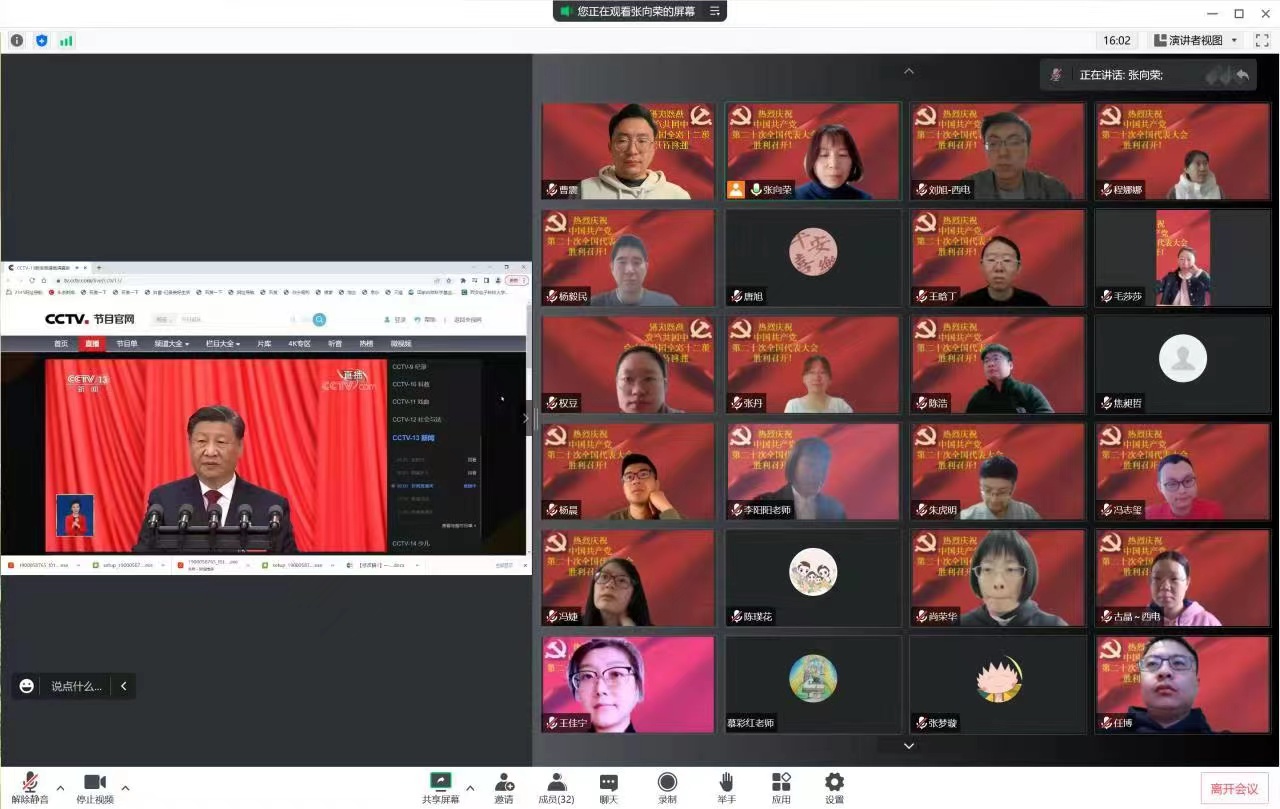The image size is (1280, 809).
Task: Expand the arrow next to 共享屏幕
Action: coord(470,787)
